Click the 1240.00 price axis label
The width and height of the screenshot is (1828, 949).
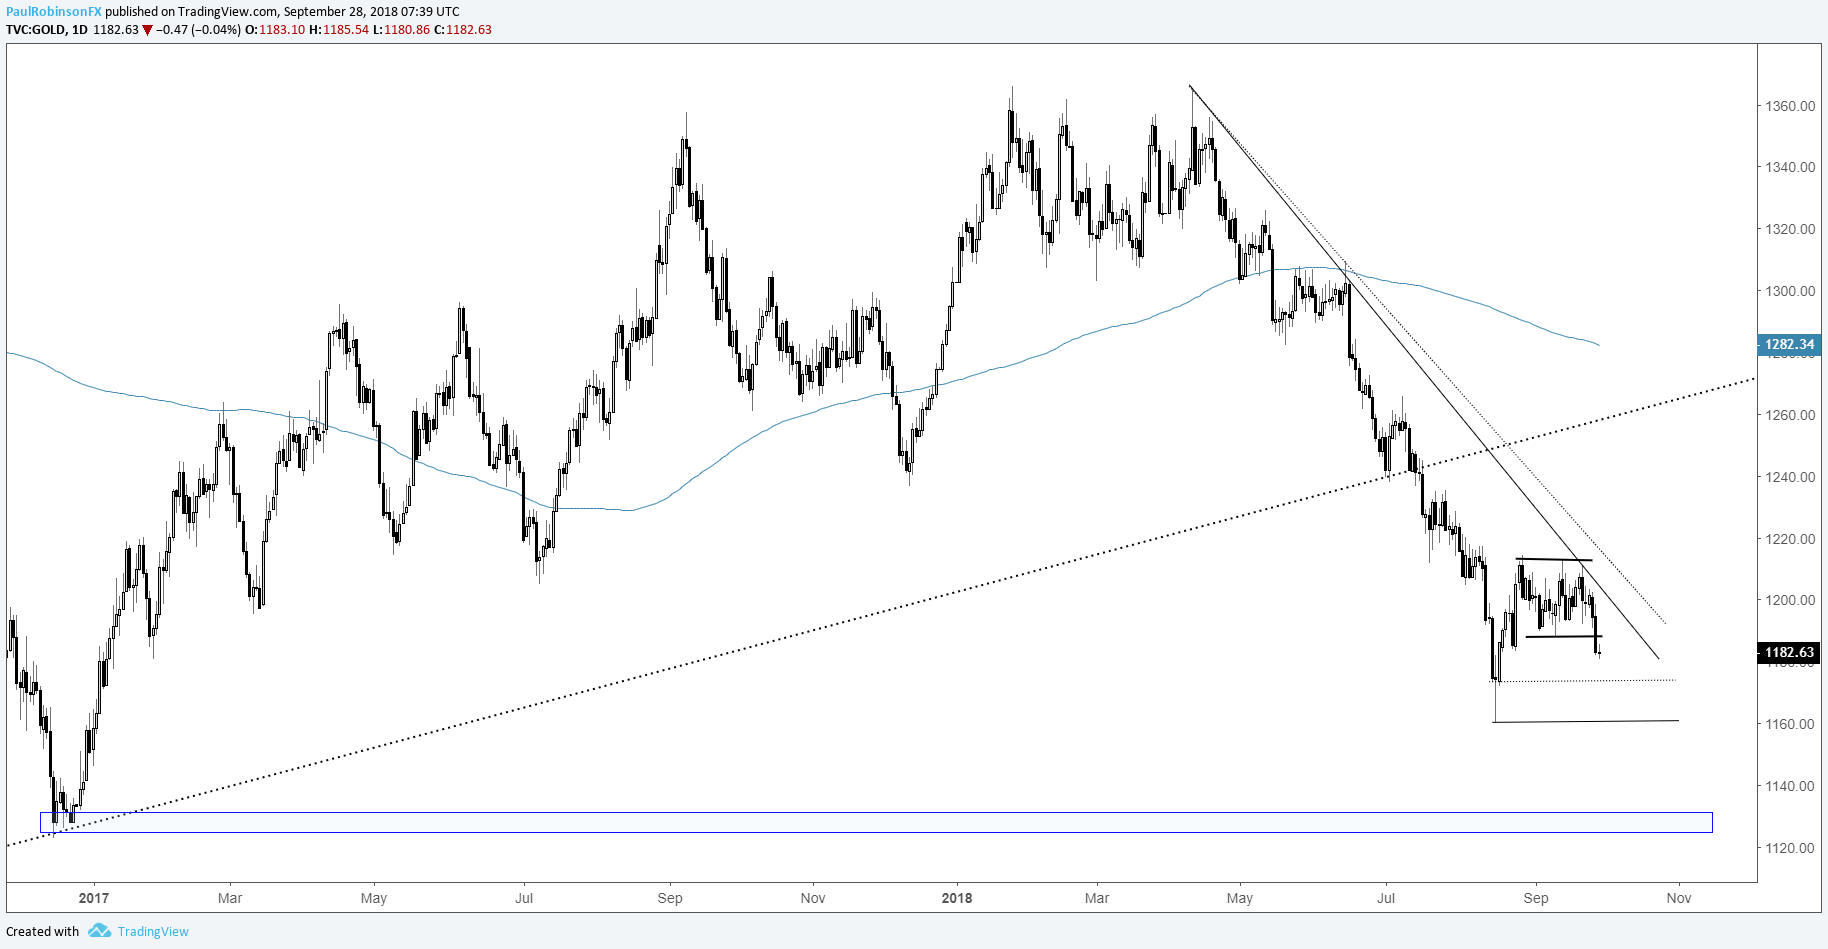click(1790, 477)
